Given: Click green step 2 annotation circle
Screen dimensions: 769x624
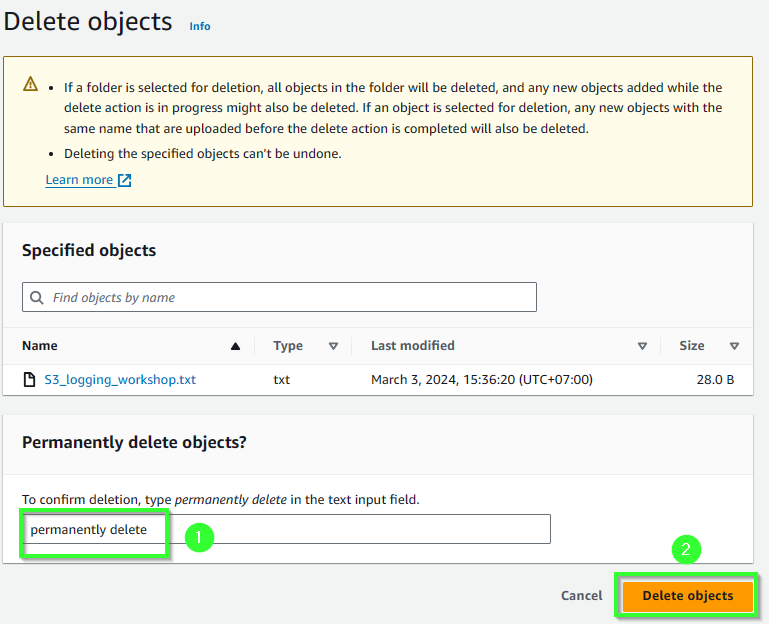Looking at the screenshot, I should pyautogui.click(x=686, y=549).
